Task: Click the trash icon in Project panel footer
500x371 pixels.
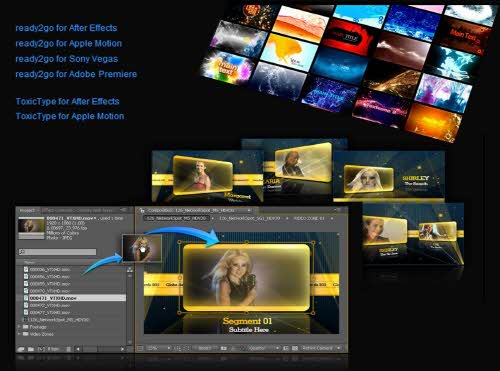Action: pos(68,349)
